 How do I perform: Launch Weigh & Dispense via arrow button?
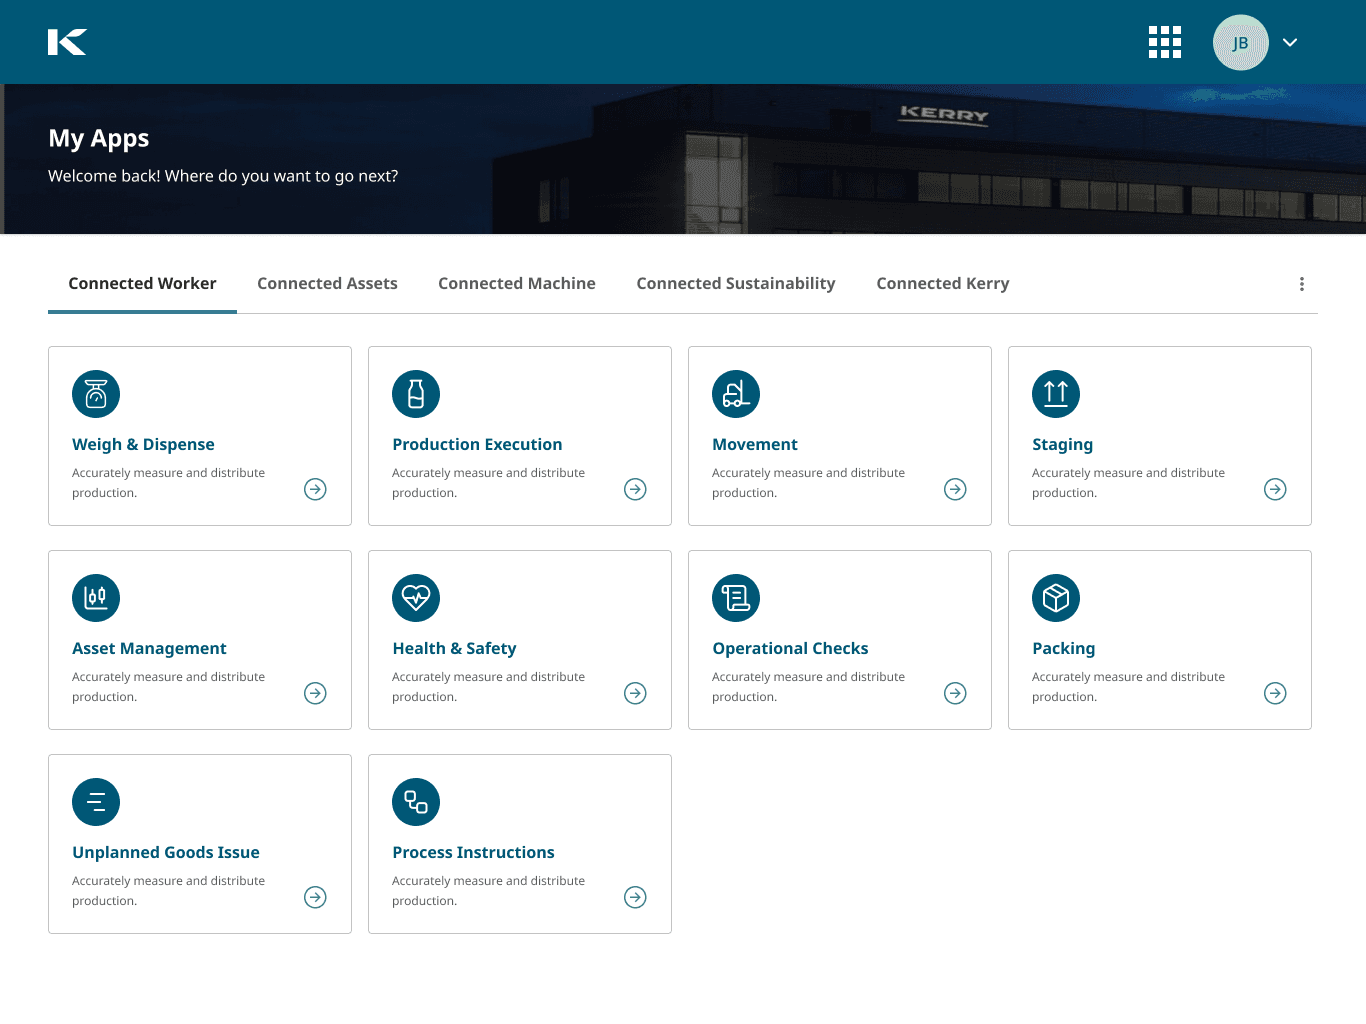[315, 489]
